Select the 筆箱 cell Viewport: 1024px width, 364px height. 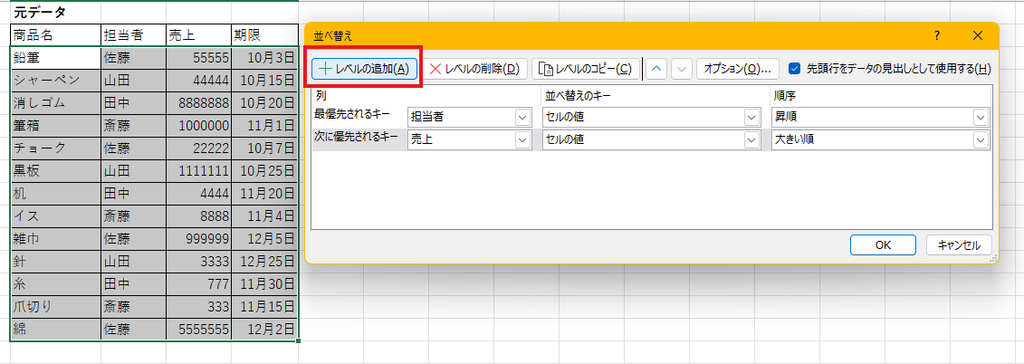point(56,125)
